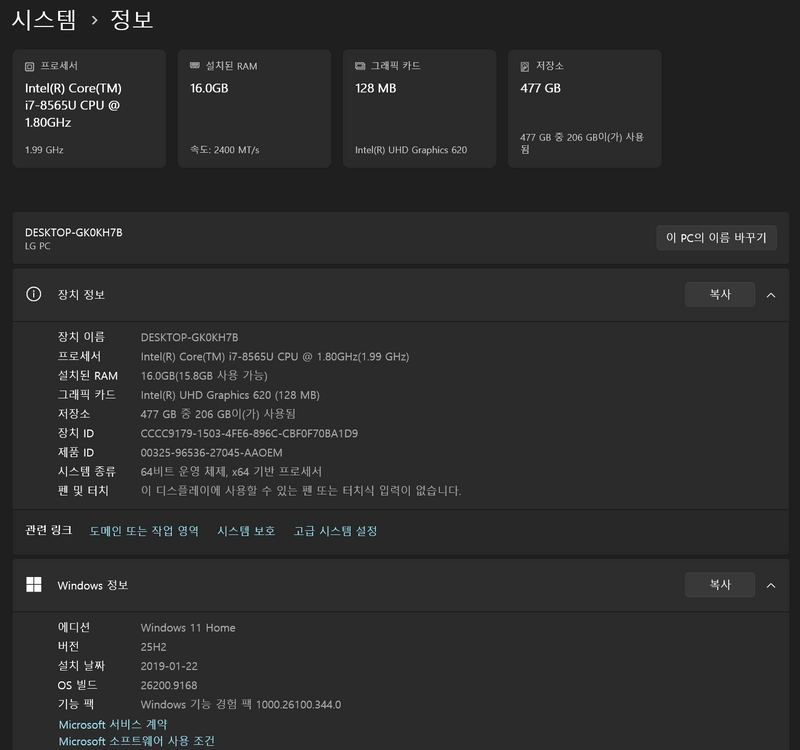
Task: Collapse the 장치 정보 section chevron
Action: pyautogui.click(x=771, y=295)
